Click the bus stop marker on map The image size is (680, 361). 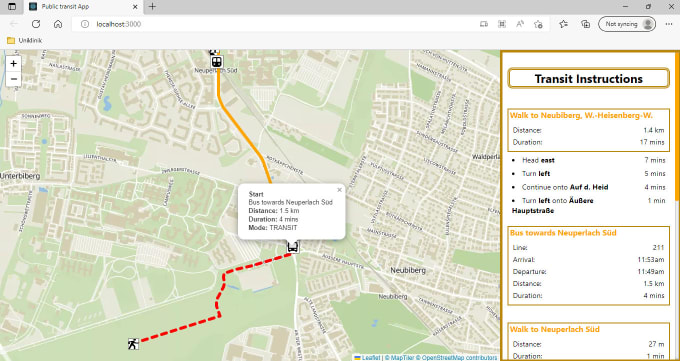tap(293, 247)
